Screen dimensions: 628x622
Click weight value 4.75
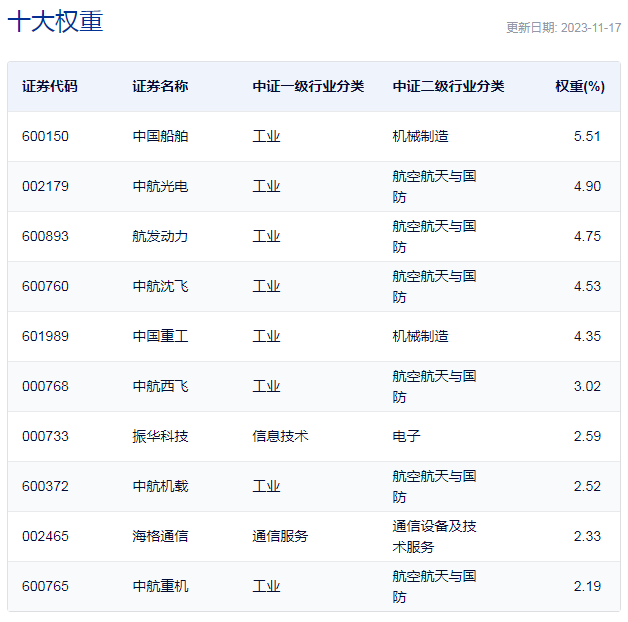coord(587,236)
